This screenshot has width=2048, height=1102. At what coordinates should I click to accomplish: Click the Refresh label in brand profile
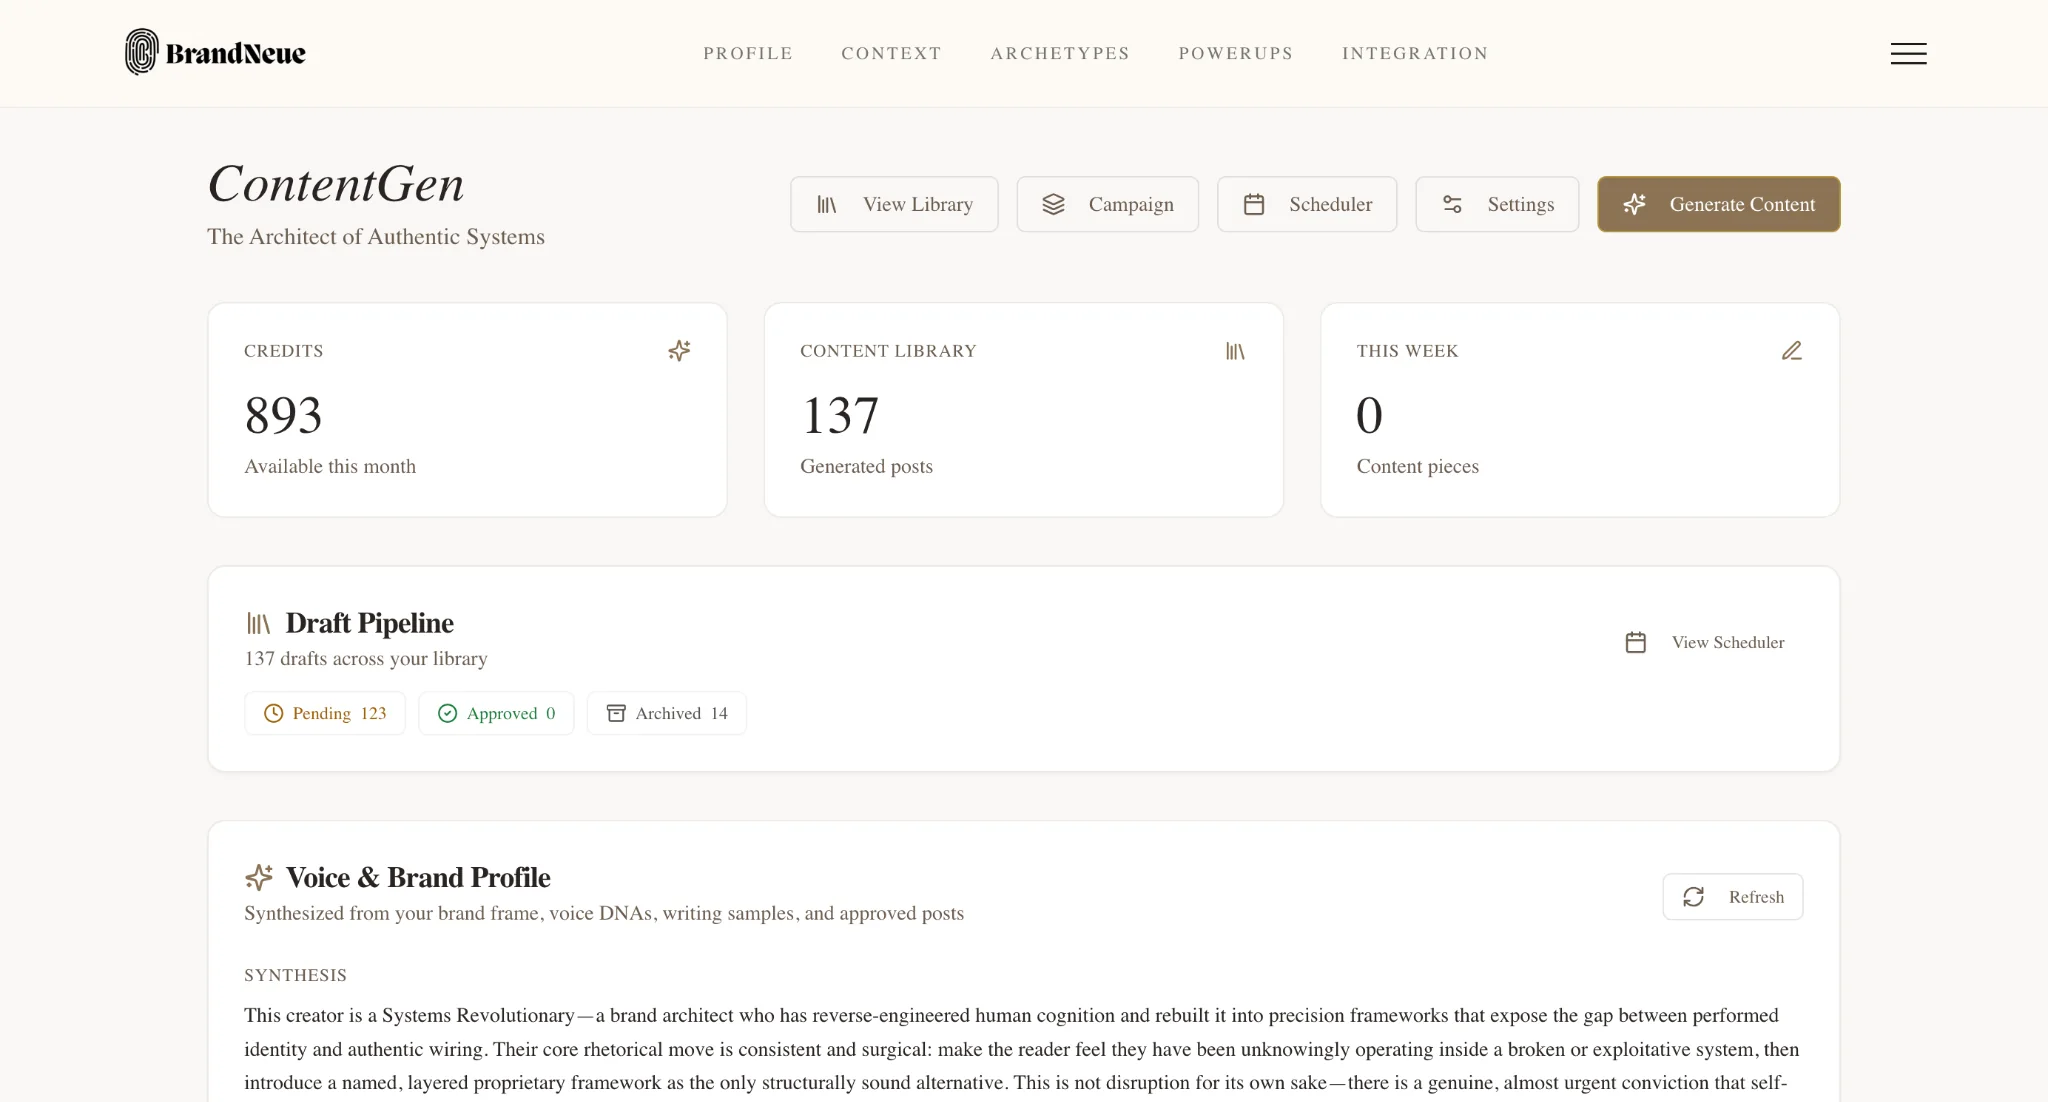(1756, 897)
